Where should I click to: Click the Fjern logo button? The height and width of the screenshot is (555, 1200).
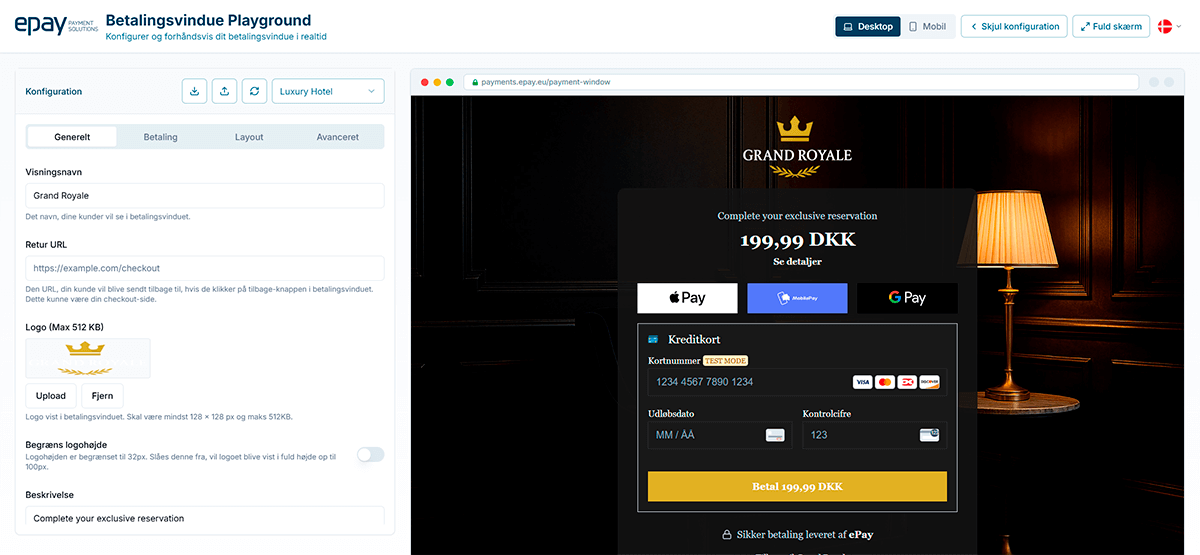click(x=102, y=396)
